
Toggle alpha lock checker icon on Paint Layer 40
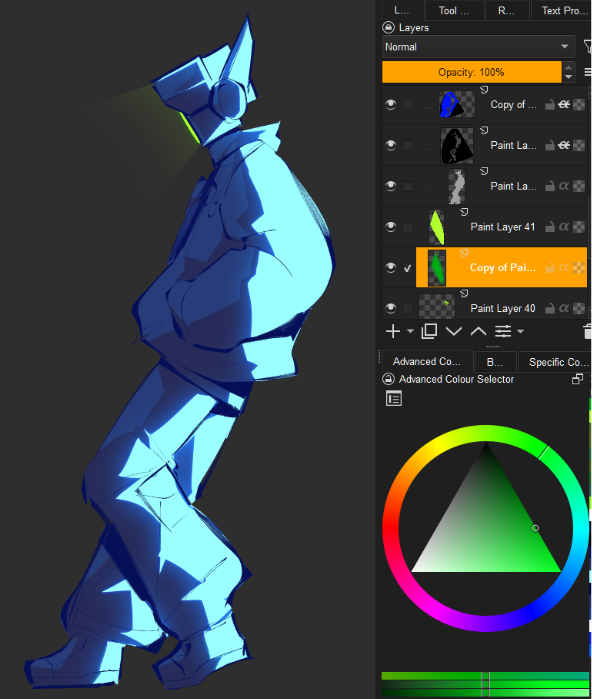pyautogui.click(x=579, y=308)
